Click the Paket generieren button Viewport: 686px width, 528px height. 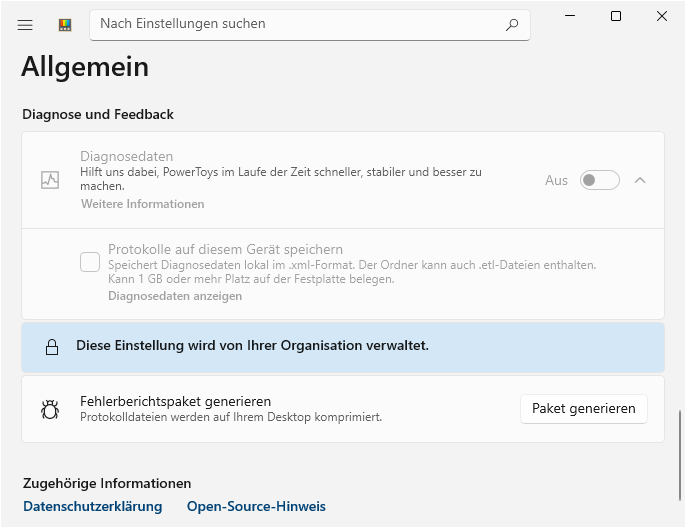pyautogui.click(x=584, y=409)
